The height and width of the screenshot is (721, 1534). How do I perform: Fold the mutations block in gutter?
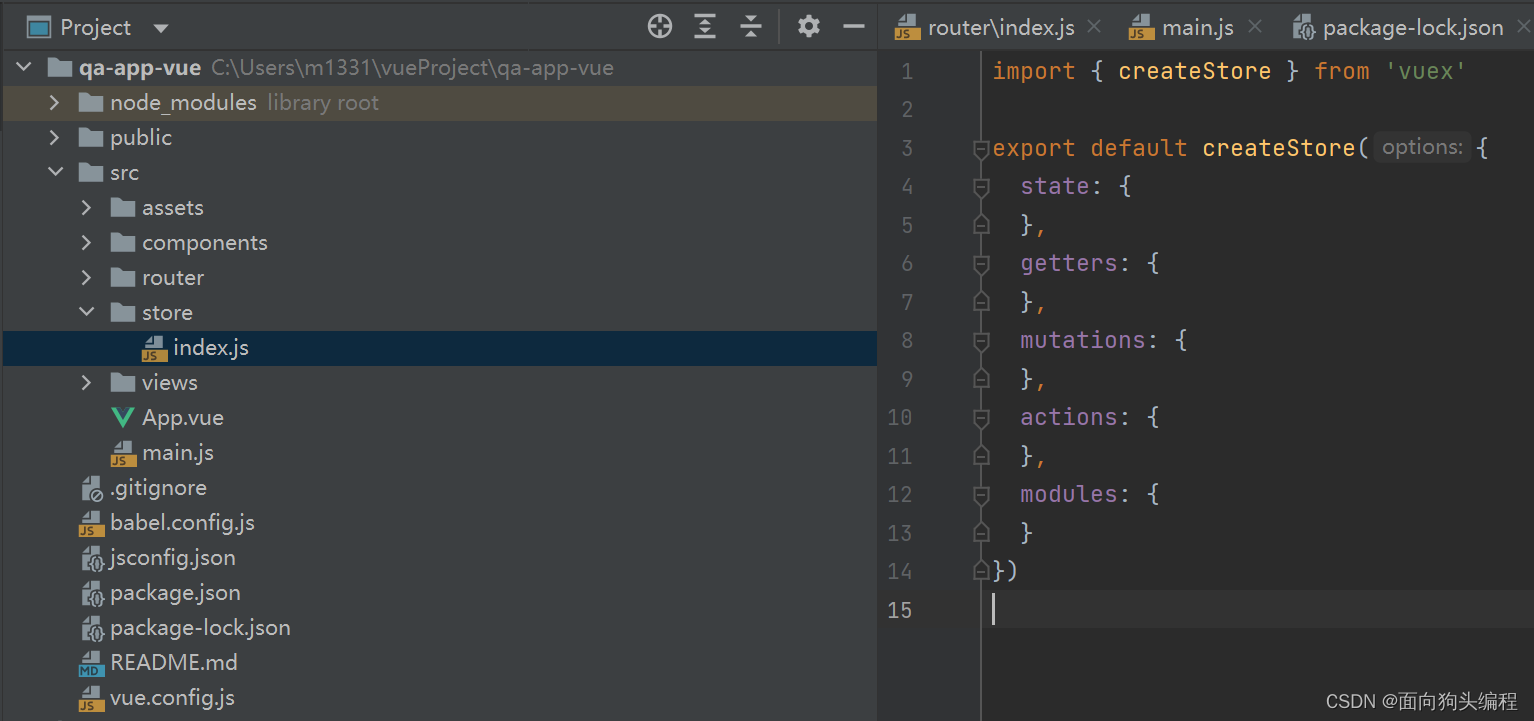click(981, 341)
